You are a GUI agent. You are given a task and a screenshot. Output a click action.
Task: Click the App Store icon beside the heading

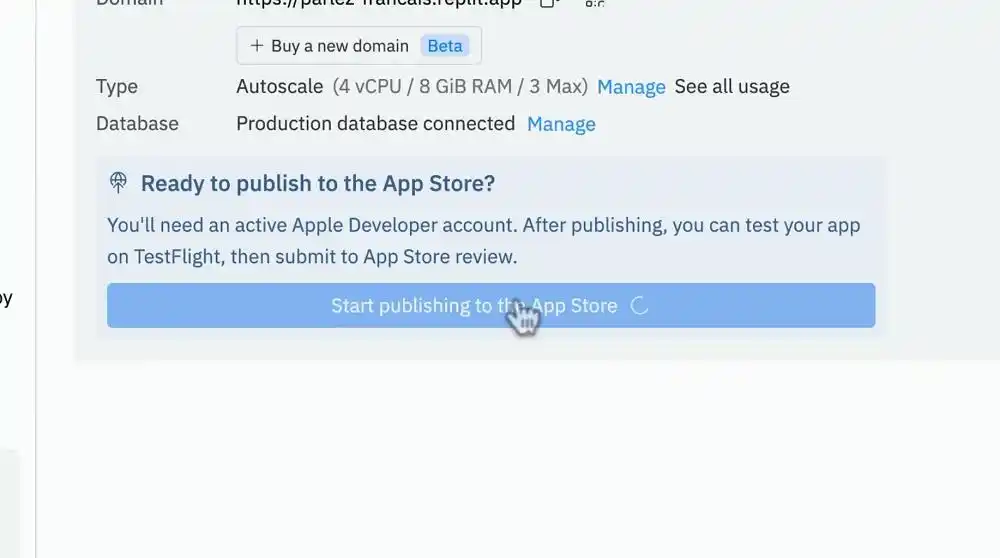click(119, 183)
